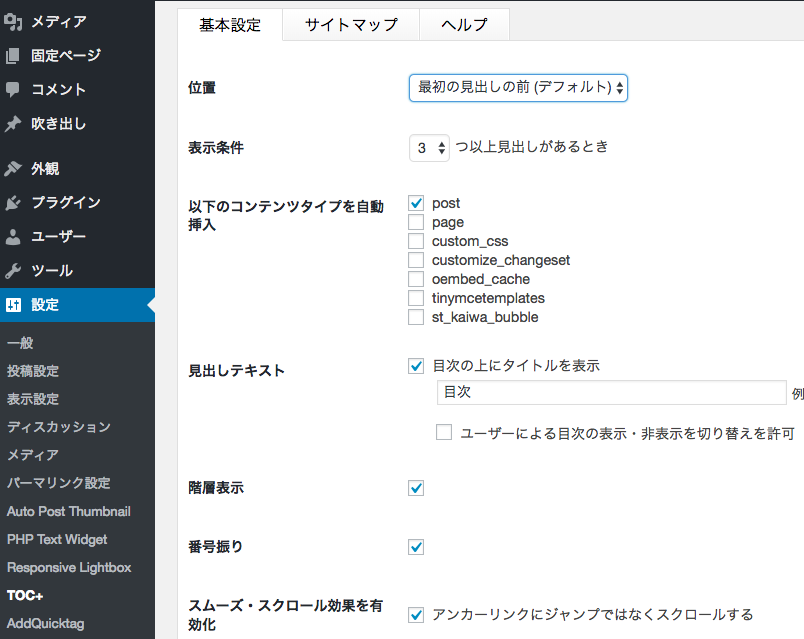Open 外観 appearance via paintbrush icon
Screen dimensions: 804x639
13,168
